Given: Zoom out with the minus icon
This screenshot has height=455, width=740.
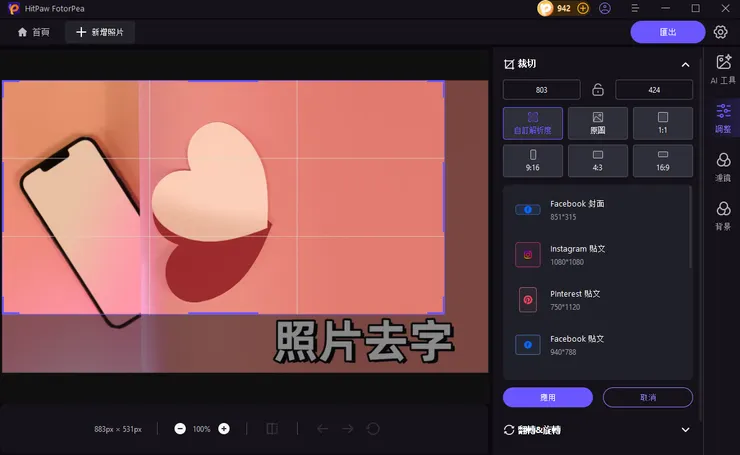Looking at the screenshot, I should click(180, 429).
